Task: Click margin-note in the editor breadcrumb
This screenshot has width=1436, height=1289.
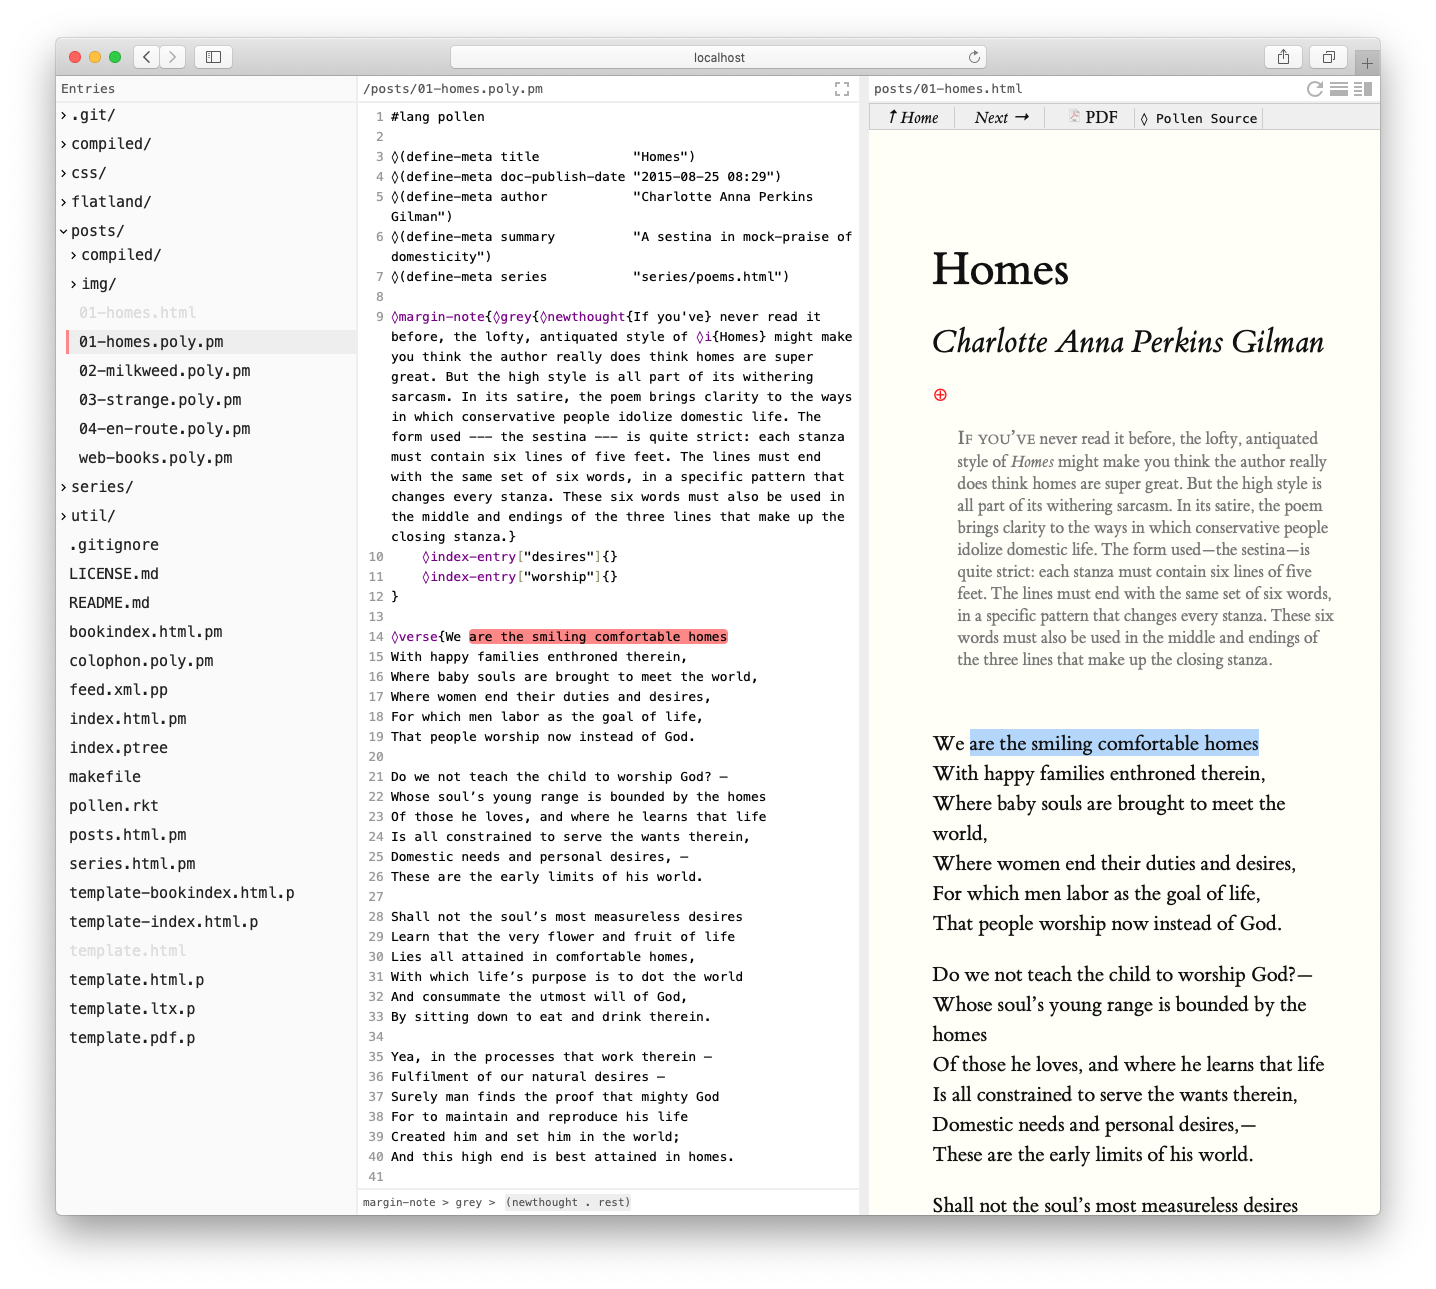Action: [x=399, y=1202]
